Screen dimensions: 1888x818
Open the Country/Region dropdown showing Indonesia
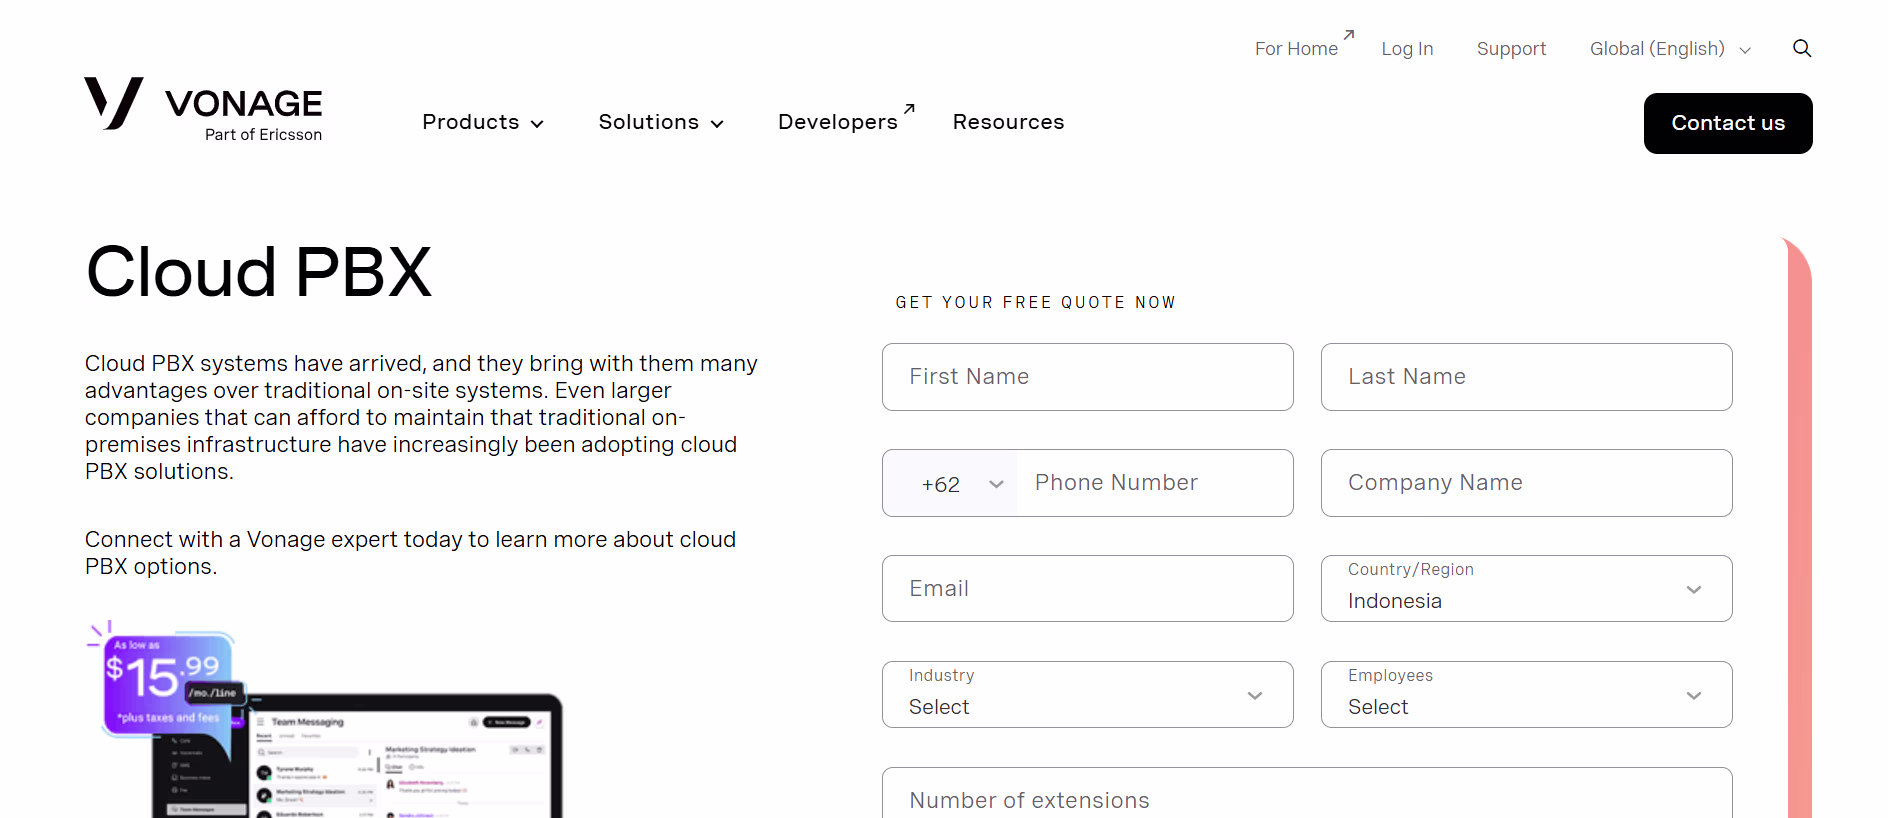pos(1527,589)
